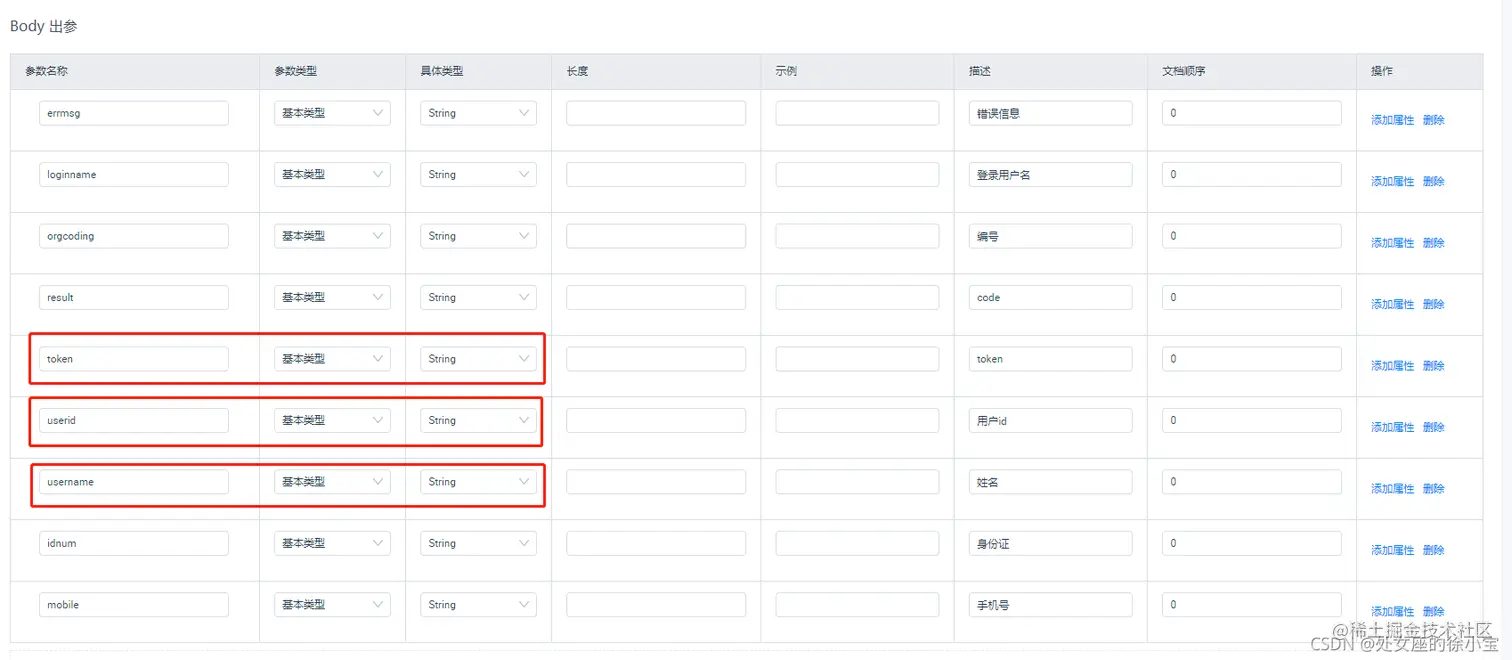Image resolution: width=1512 pixels, height=660 pixels.
Task: Delete the loginname row
Action: click(1433, 181)
